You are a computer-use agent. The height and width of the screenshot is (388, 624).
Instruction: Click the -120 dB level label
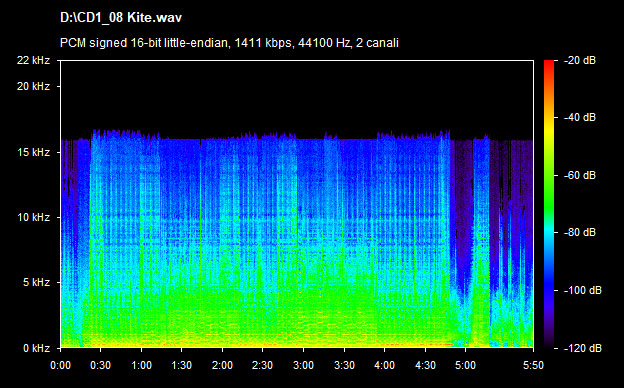tap(583, 348)
